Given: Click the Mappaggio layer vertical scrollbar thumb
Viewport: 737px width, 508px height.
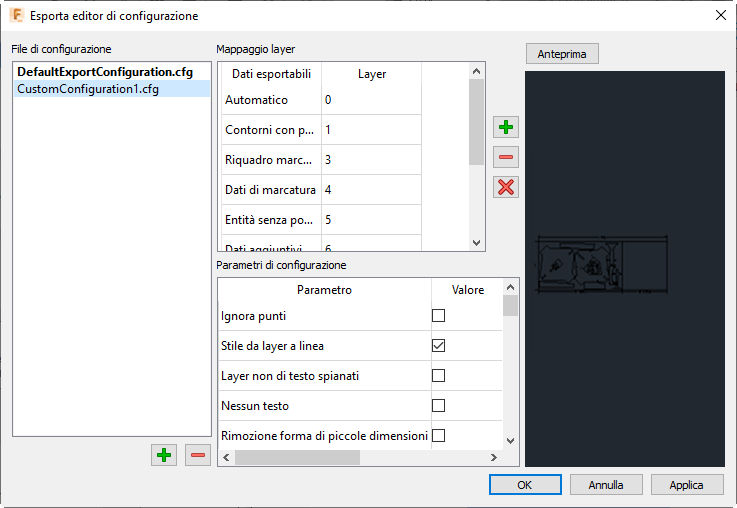Looking at the screenshot, I should 476,122.
